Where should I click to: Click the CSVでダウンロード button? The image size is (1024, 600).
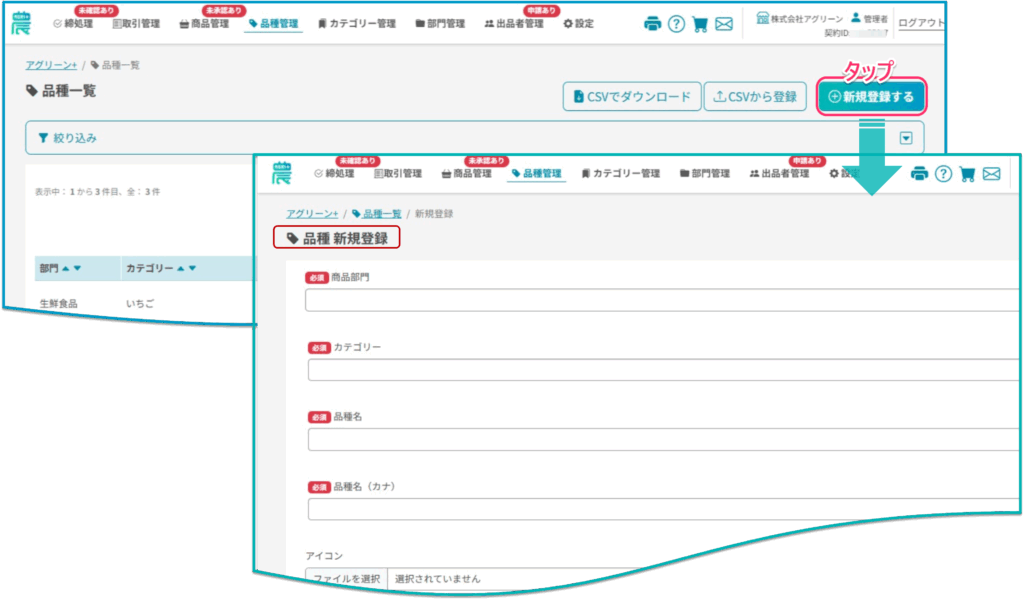coord(631,97)
